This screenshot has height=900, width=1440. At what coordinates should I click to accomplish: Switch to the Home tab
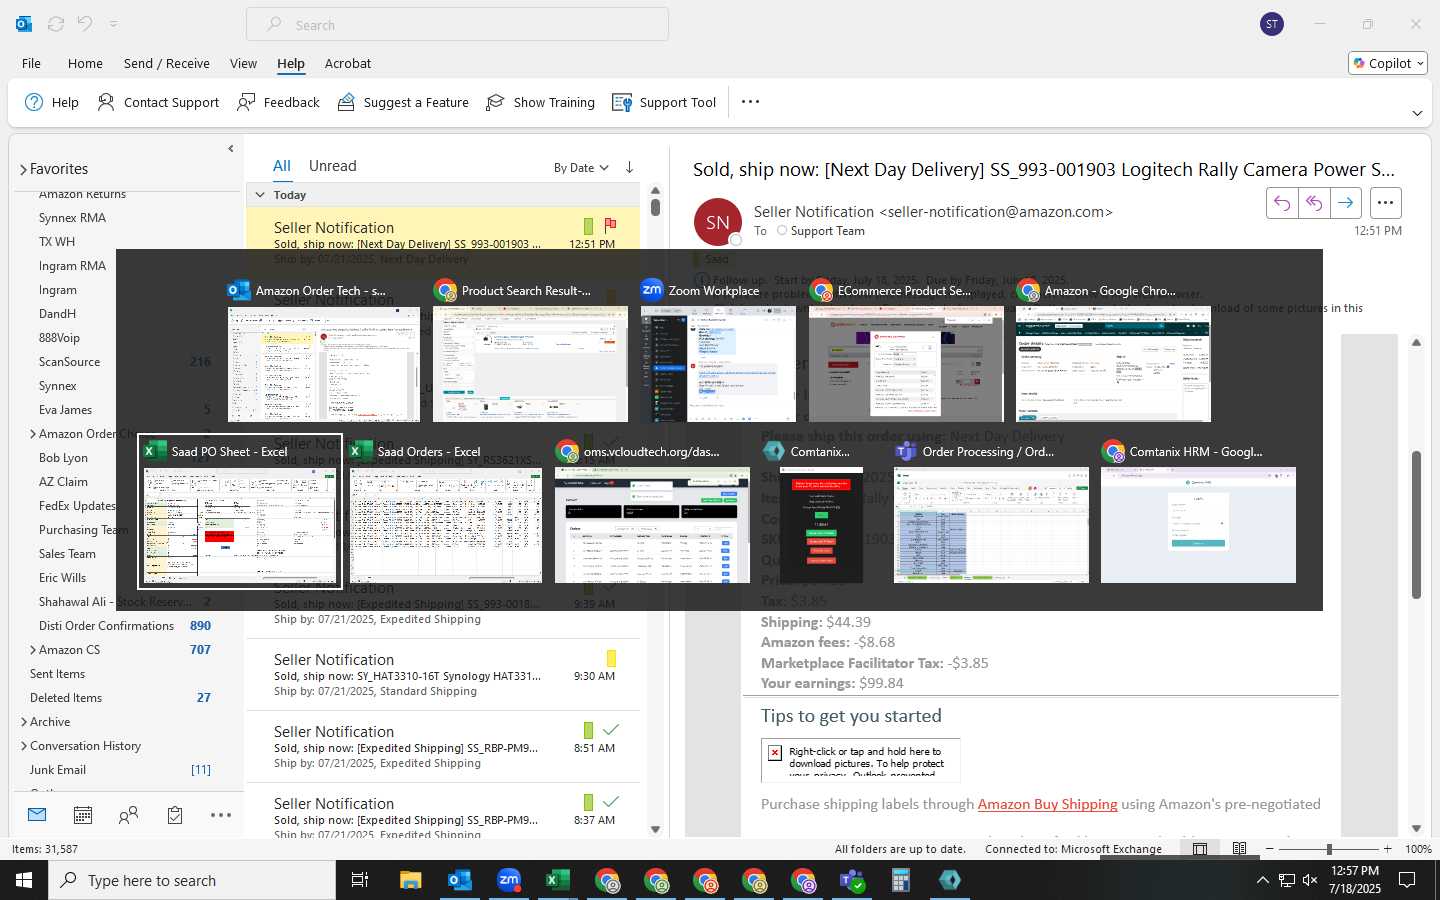85,63
